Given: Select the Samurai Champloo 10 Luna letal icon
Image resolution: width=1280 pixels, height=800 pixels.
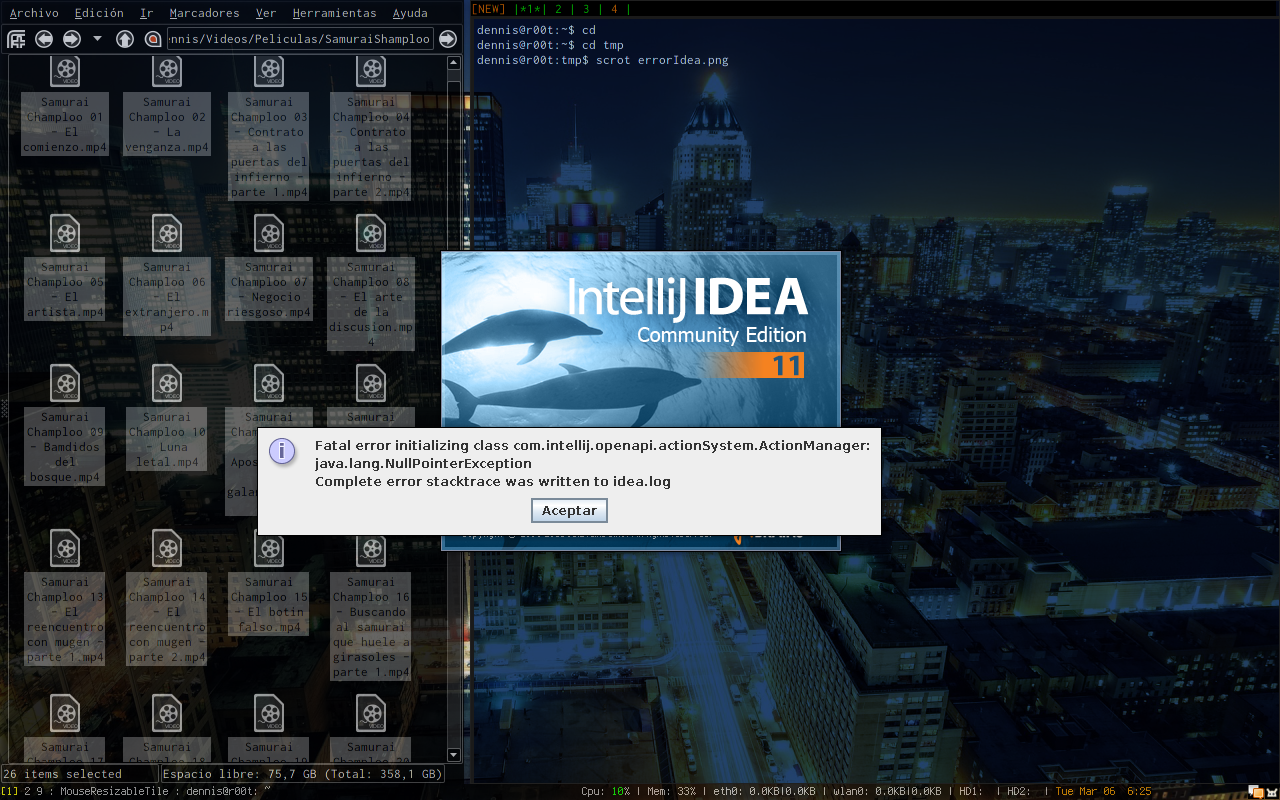Looking at the screenshot, I should [x=167, y=383].
